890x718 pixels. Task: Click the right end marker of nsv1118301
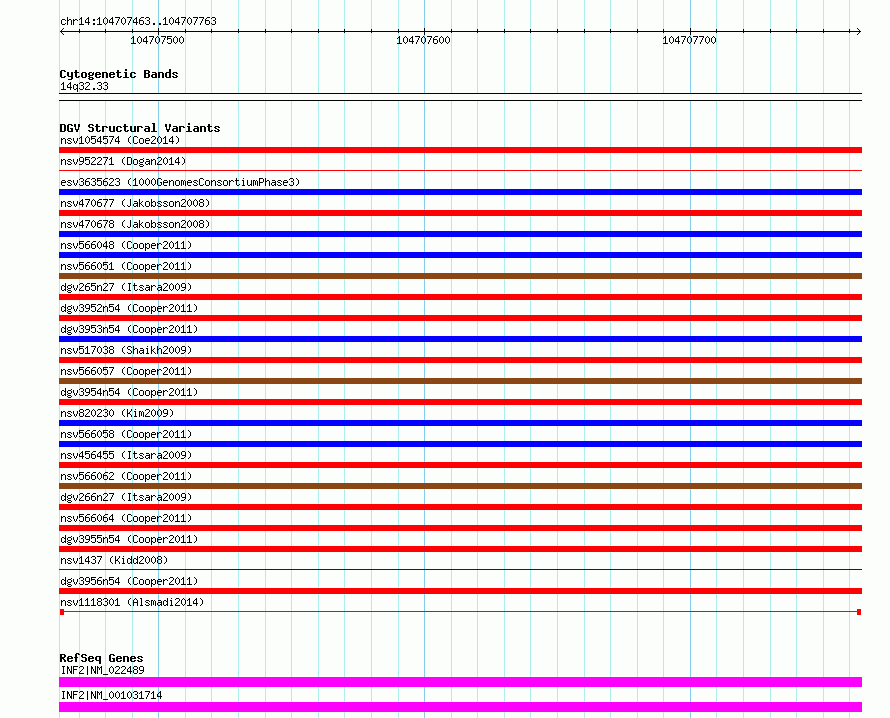coord(859,612)
